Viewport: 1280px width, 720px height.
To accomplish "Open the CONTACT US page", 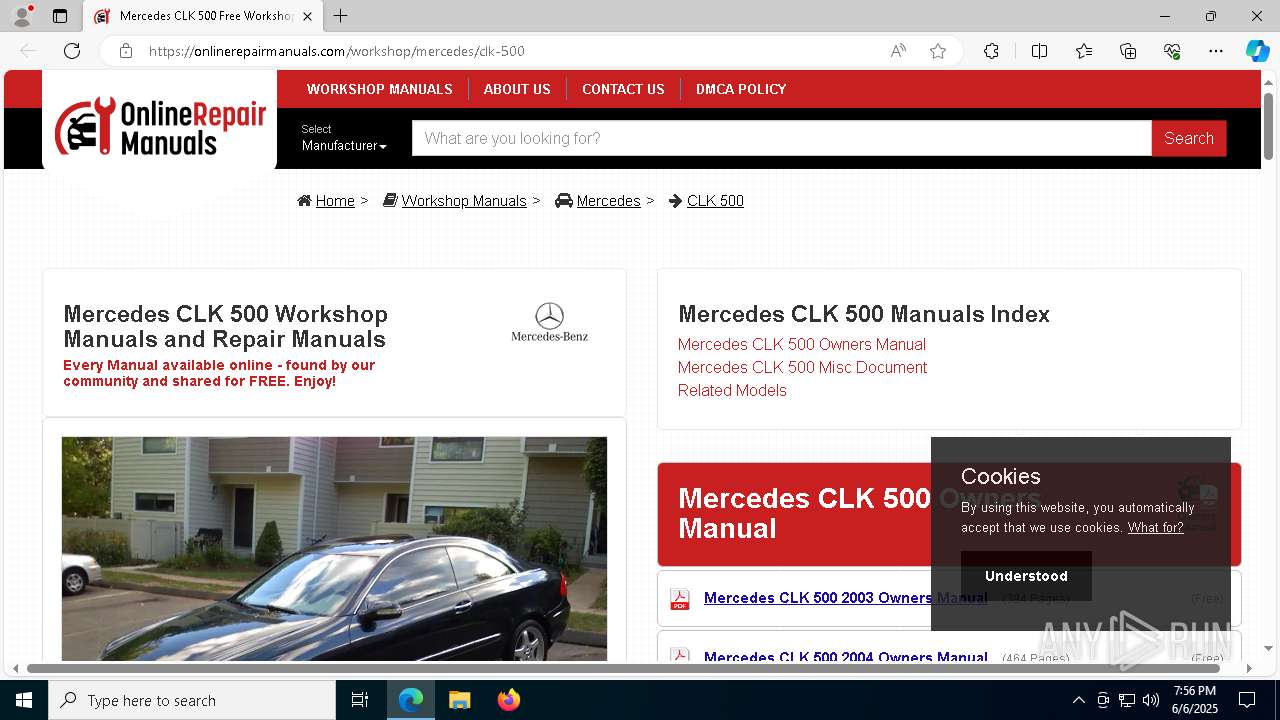I will coord(623,89).
